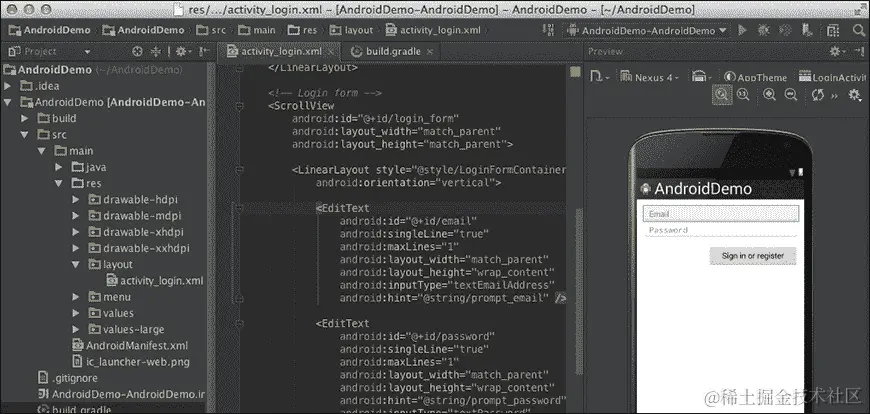The height and width of the screenshot is (414, 870).
Task: Zoom in on the Preview
Action: 769,95
